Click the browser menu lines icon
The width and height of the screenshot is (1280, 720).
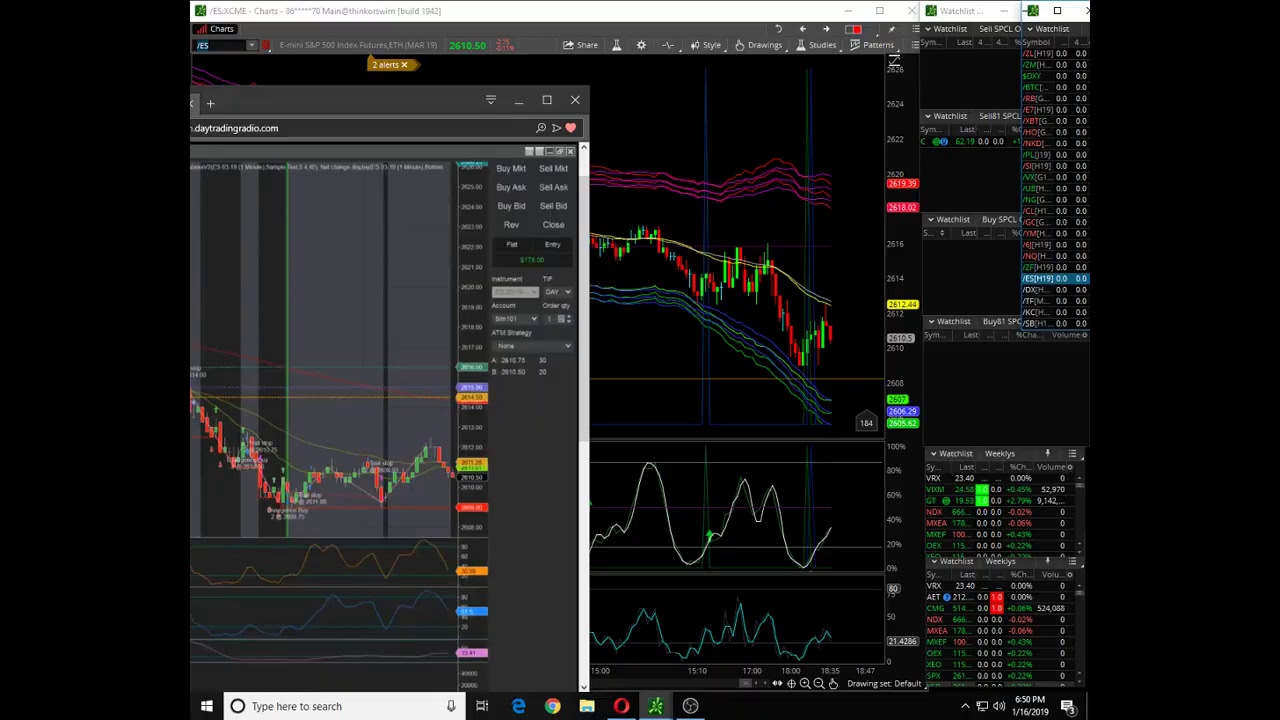coord(490,100)
